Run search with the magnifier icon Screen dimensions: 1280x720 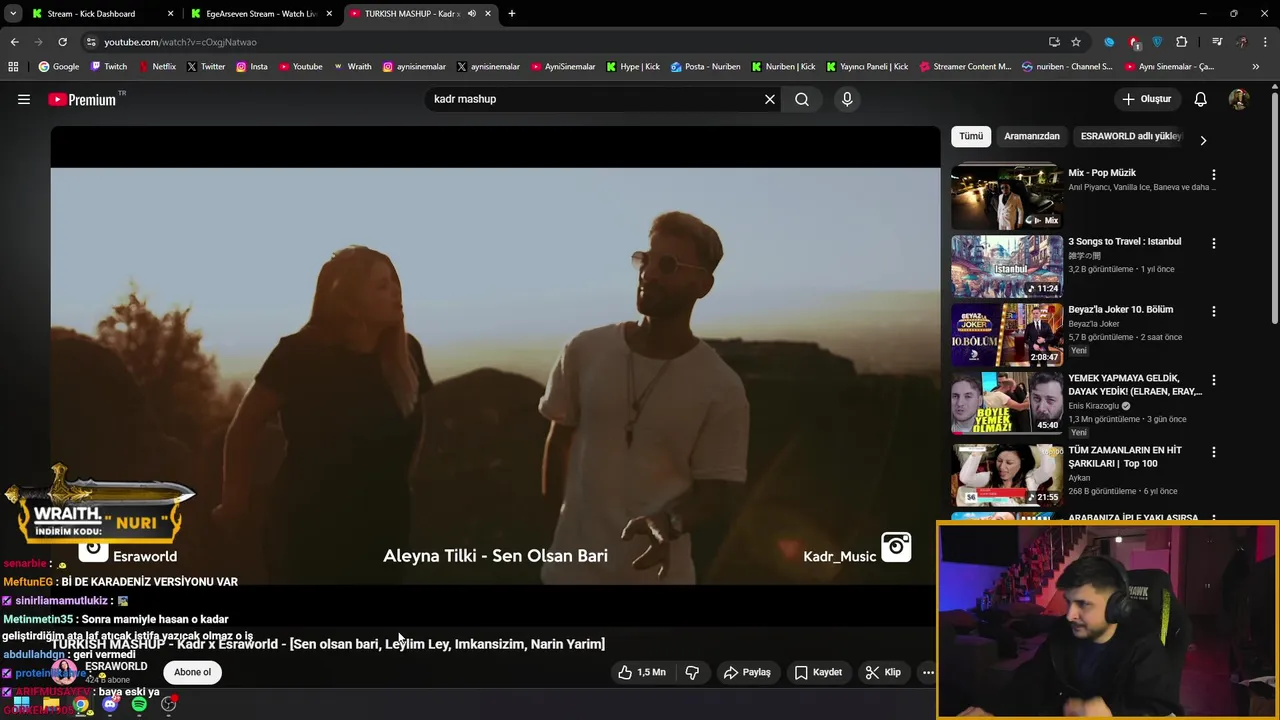pyautogui.click(x=802, y=99)
